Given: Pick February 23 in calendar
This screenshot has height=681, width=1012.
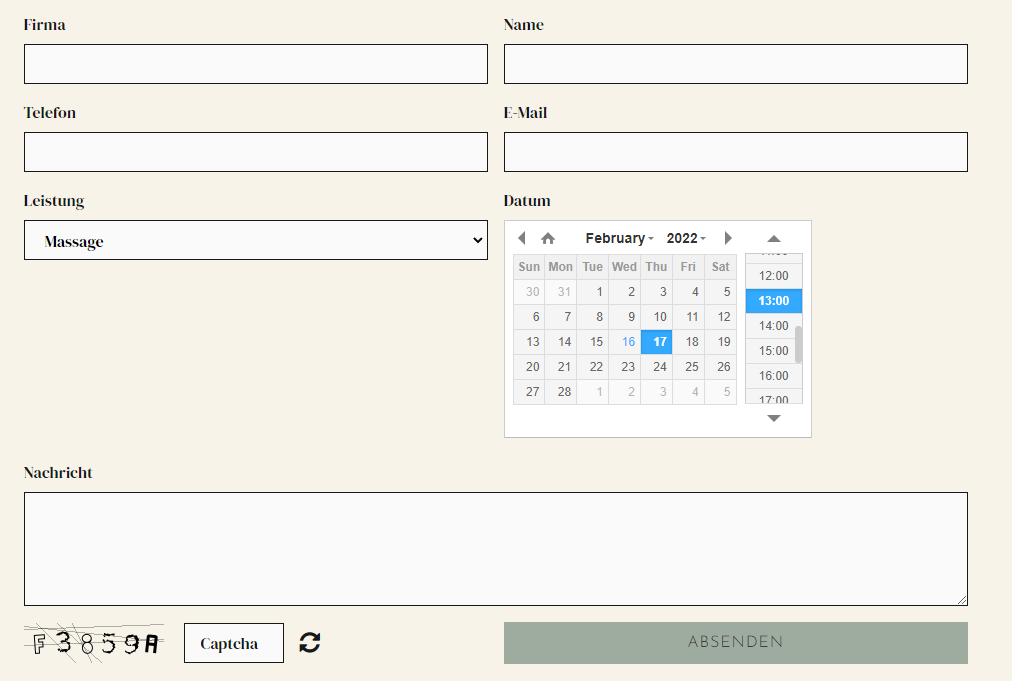Looking at the screenshot, I should [x=625, y=367].
